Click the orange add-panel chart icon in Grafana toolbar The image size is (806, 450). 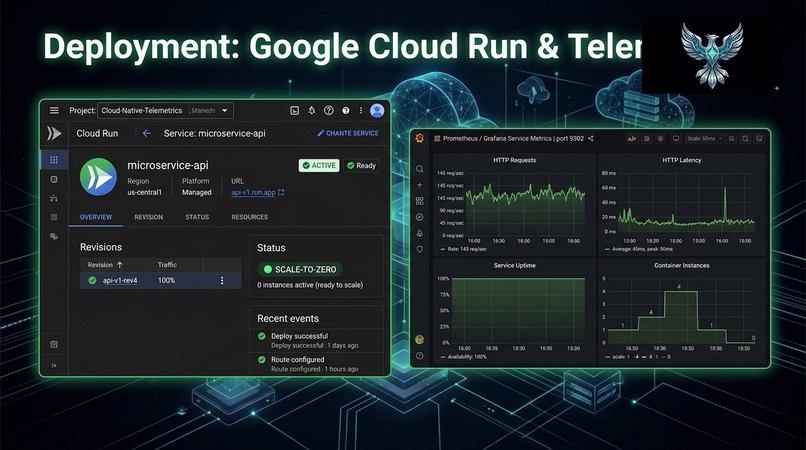point(632,138)
